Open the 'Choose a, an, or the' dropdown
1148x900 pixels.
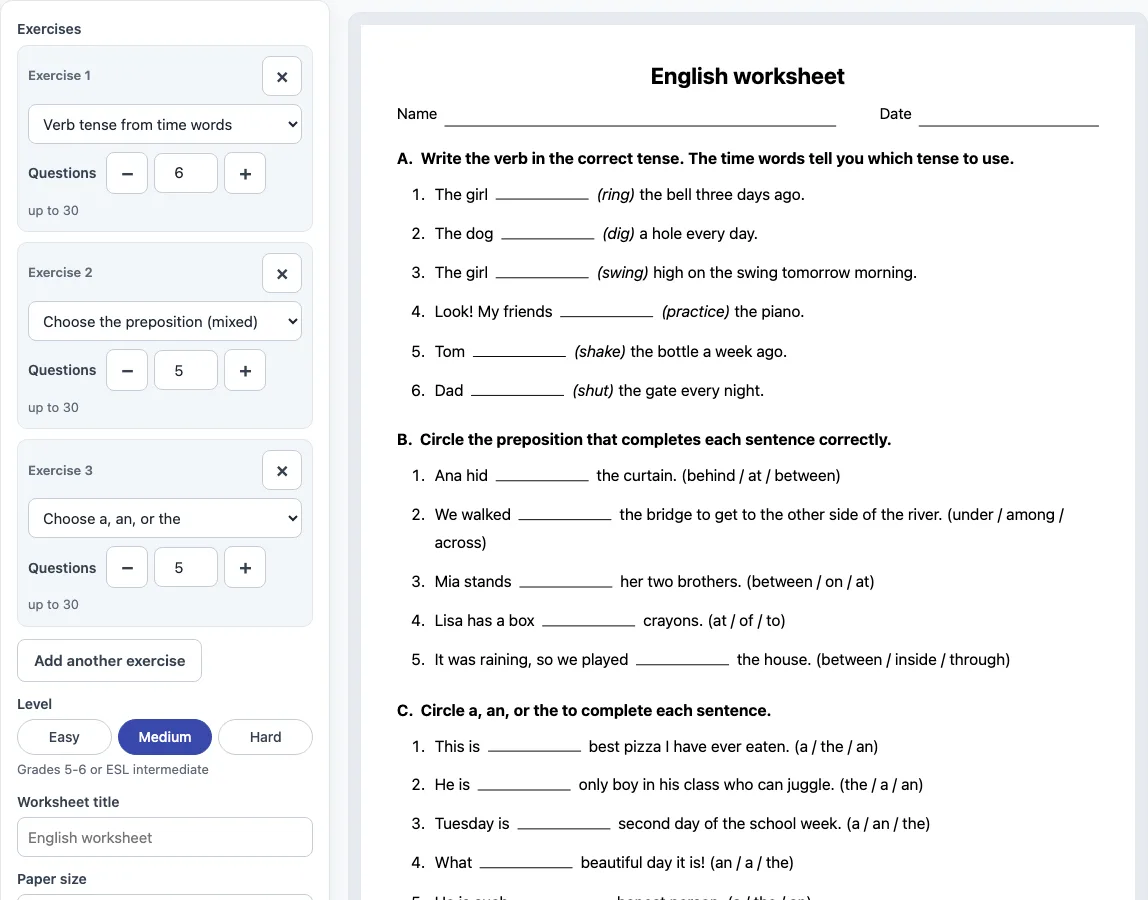[x=165, y=518]
